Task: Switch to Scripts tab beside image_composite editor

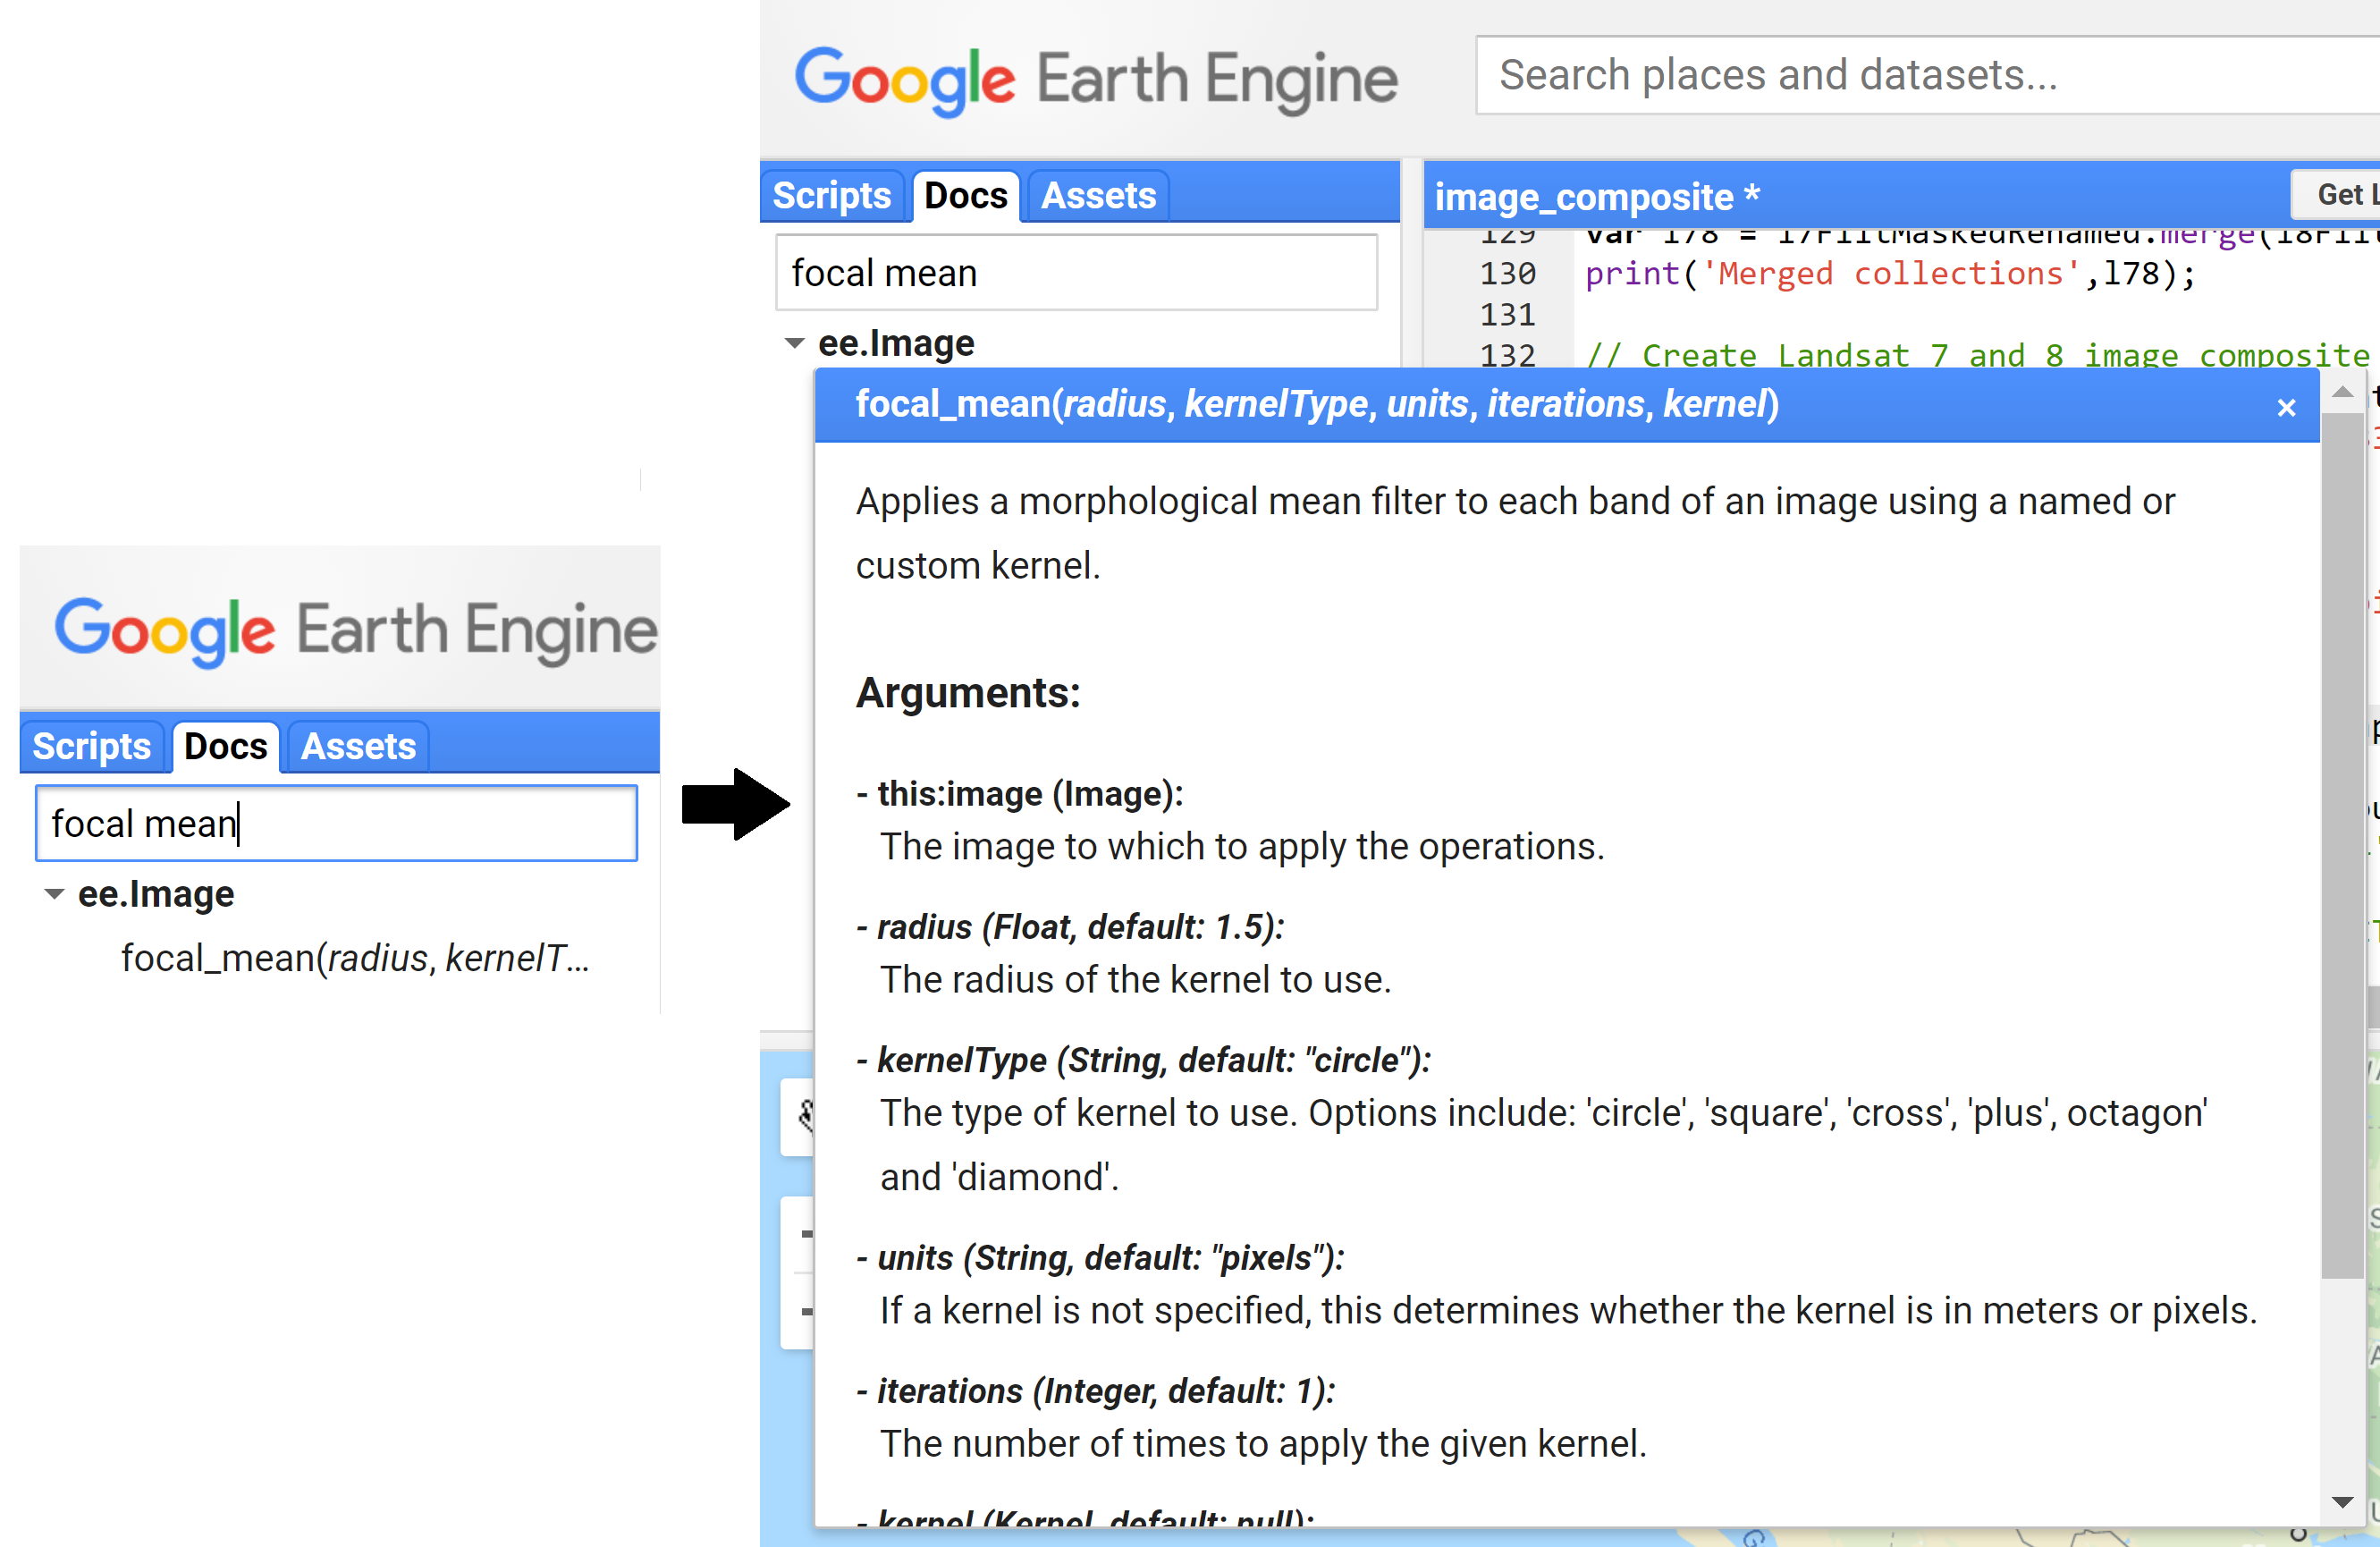Action: pos(831,196)
